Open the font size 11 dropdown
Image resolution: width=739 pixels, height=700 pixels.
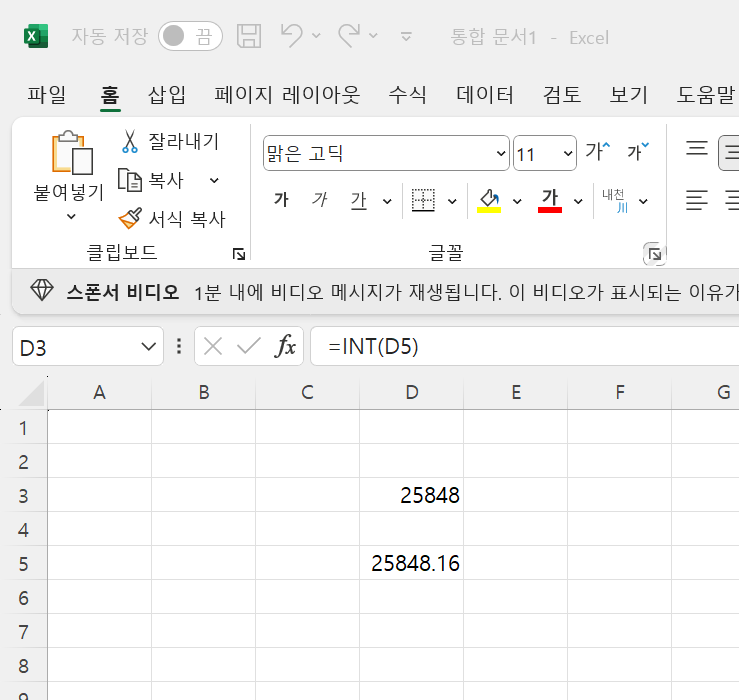coord(568,153)
